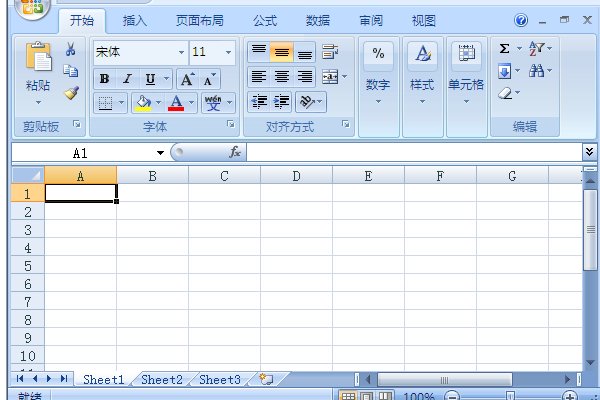Select the Sheet3 worksheet tab
Image resolution: width=600 pixels, height=400 pixels.
220,379
